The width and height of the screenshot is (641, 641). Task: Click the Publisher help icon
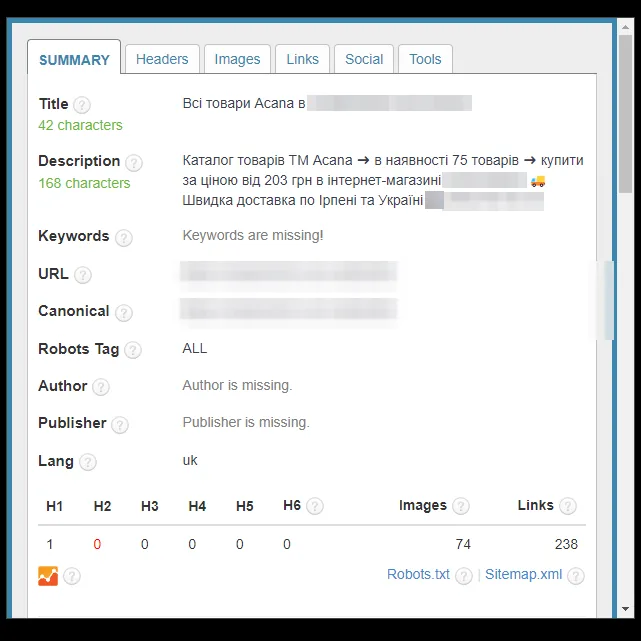[x=120, y=425]
